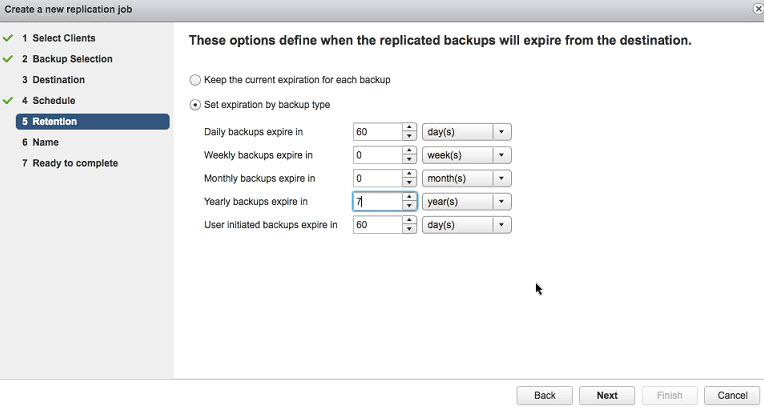Click the Next button
764x411 pixels.
(x=607, y=395)
